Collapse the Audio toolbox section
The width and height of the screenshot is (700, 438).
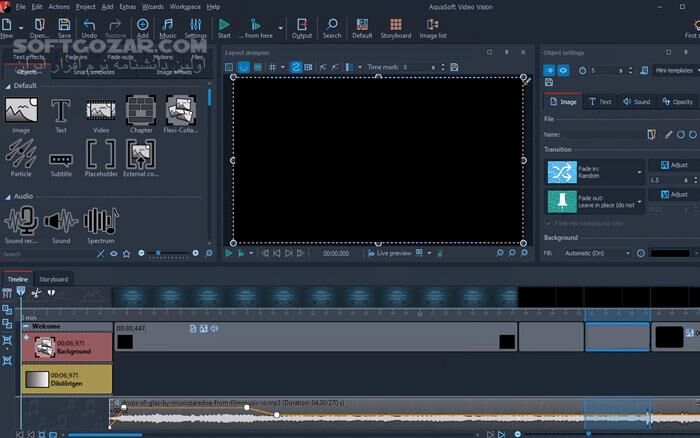point(8,196)
